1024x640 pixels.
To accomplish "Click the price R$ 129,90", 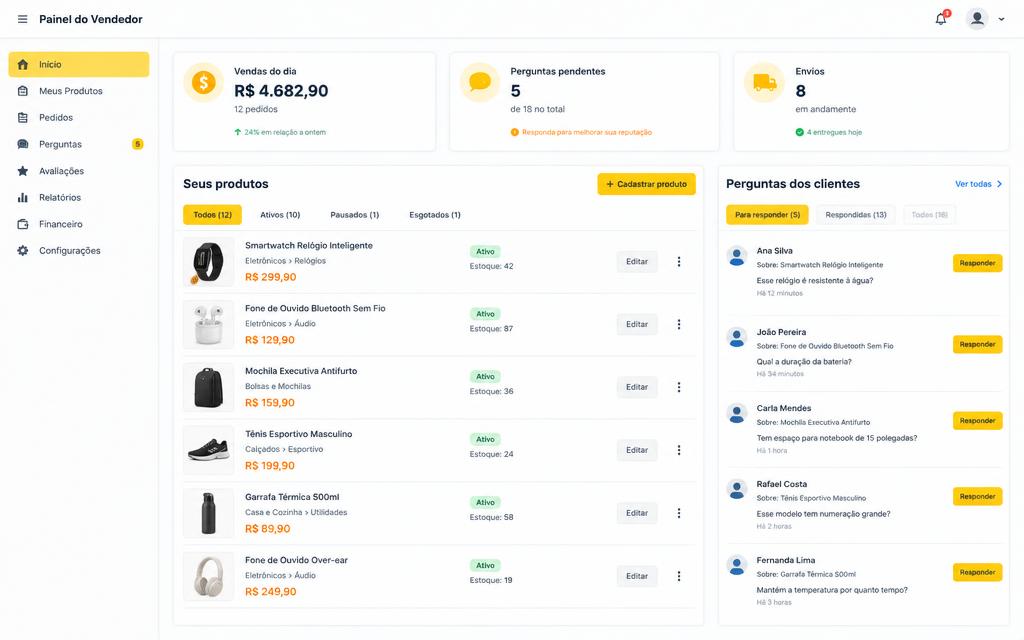I will 270,340.
